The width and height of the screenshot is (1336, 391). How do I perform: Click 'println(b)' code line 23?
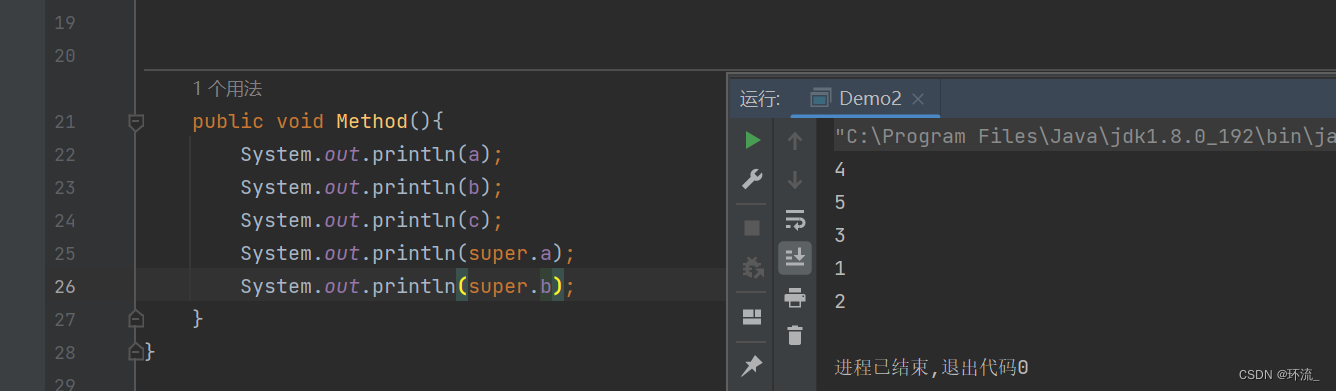tap(371, 188)
